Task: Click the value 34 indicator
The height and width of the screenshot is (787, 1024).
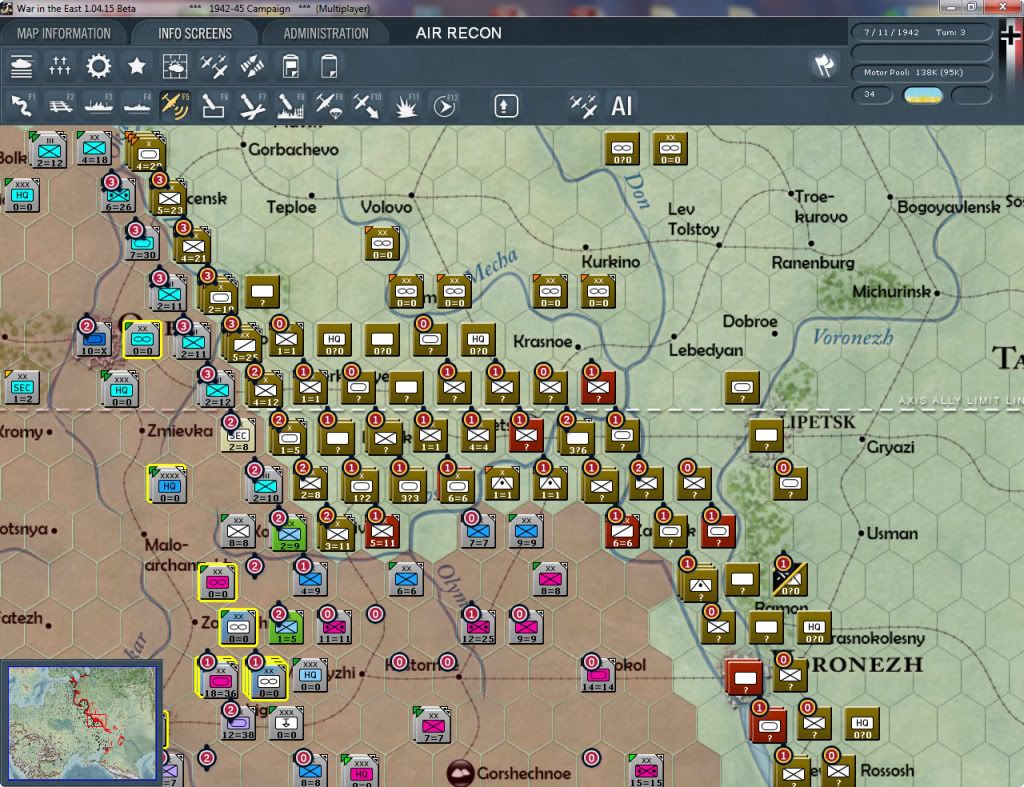Action: [871, 95]
